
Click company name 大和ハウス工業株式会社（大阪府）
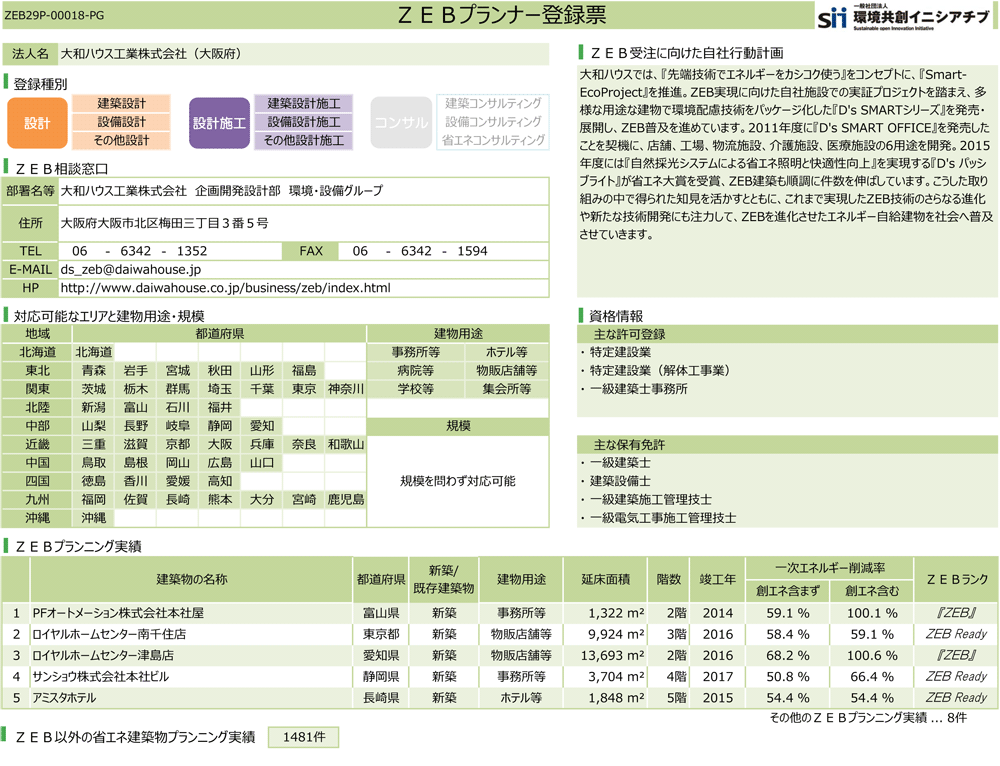[x=151, y=54]
